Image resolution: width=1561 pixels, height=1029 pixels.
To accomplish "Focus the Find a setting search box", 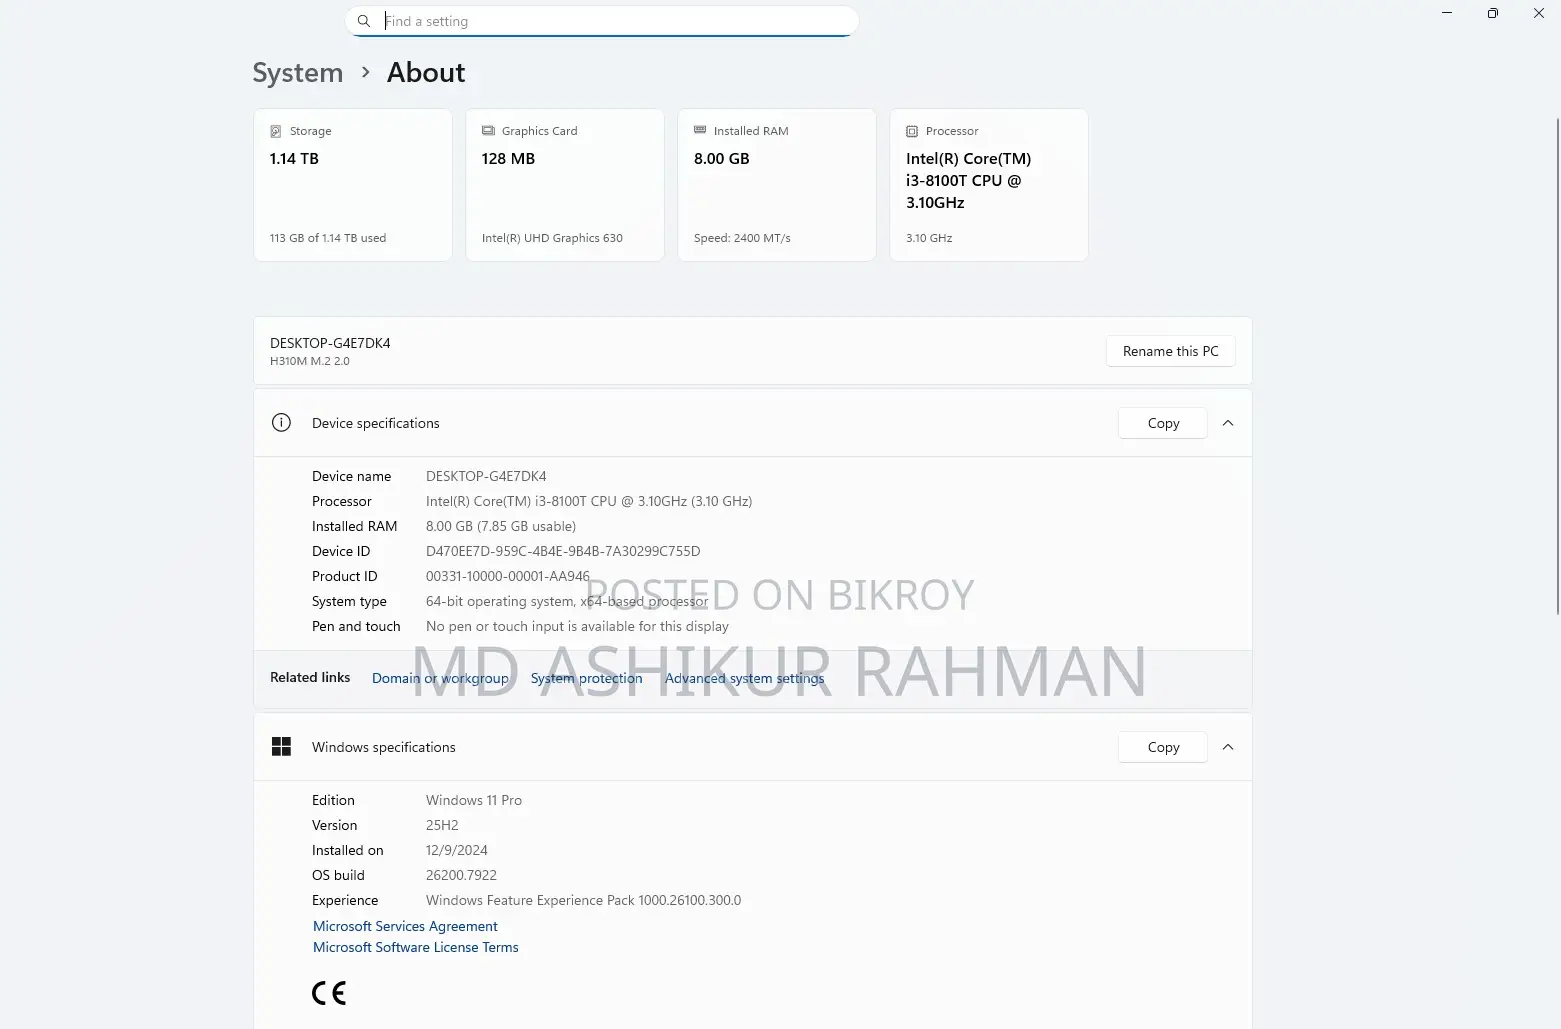I will point(602,21).
